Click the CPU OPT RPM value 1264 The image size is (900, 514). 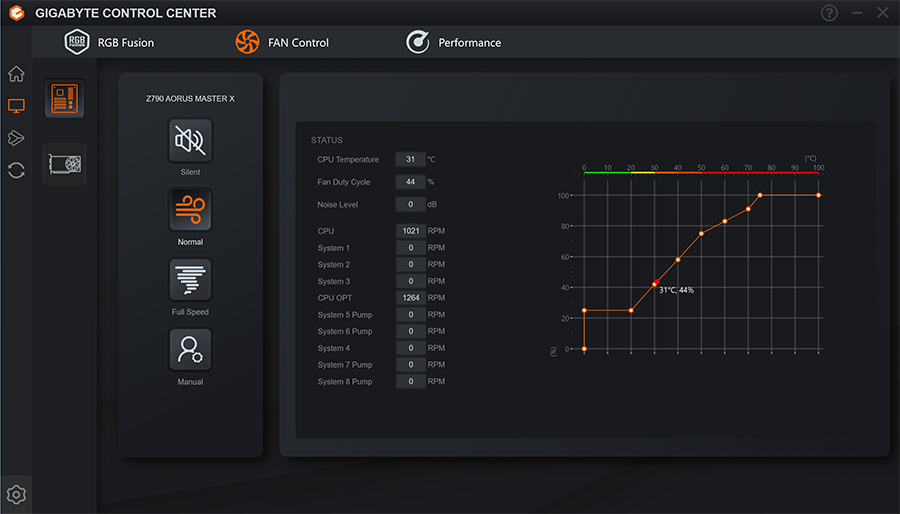pyautogui.click(x=411, y=298)
